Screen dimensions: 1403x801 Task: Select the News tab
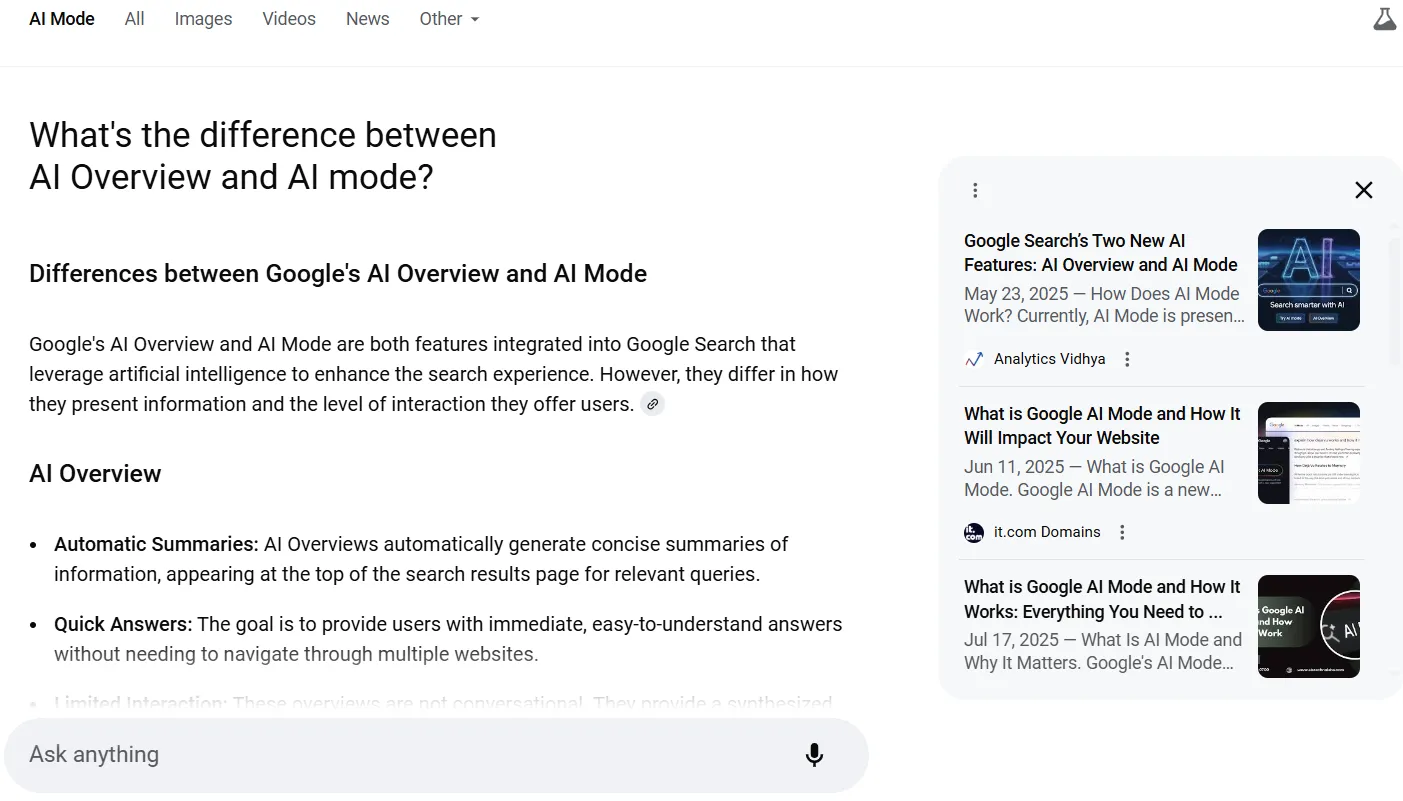(x=367, y=18)
